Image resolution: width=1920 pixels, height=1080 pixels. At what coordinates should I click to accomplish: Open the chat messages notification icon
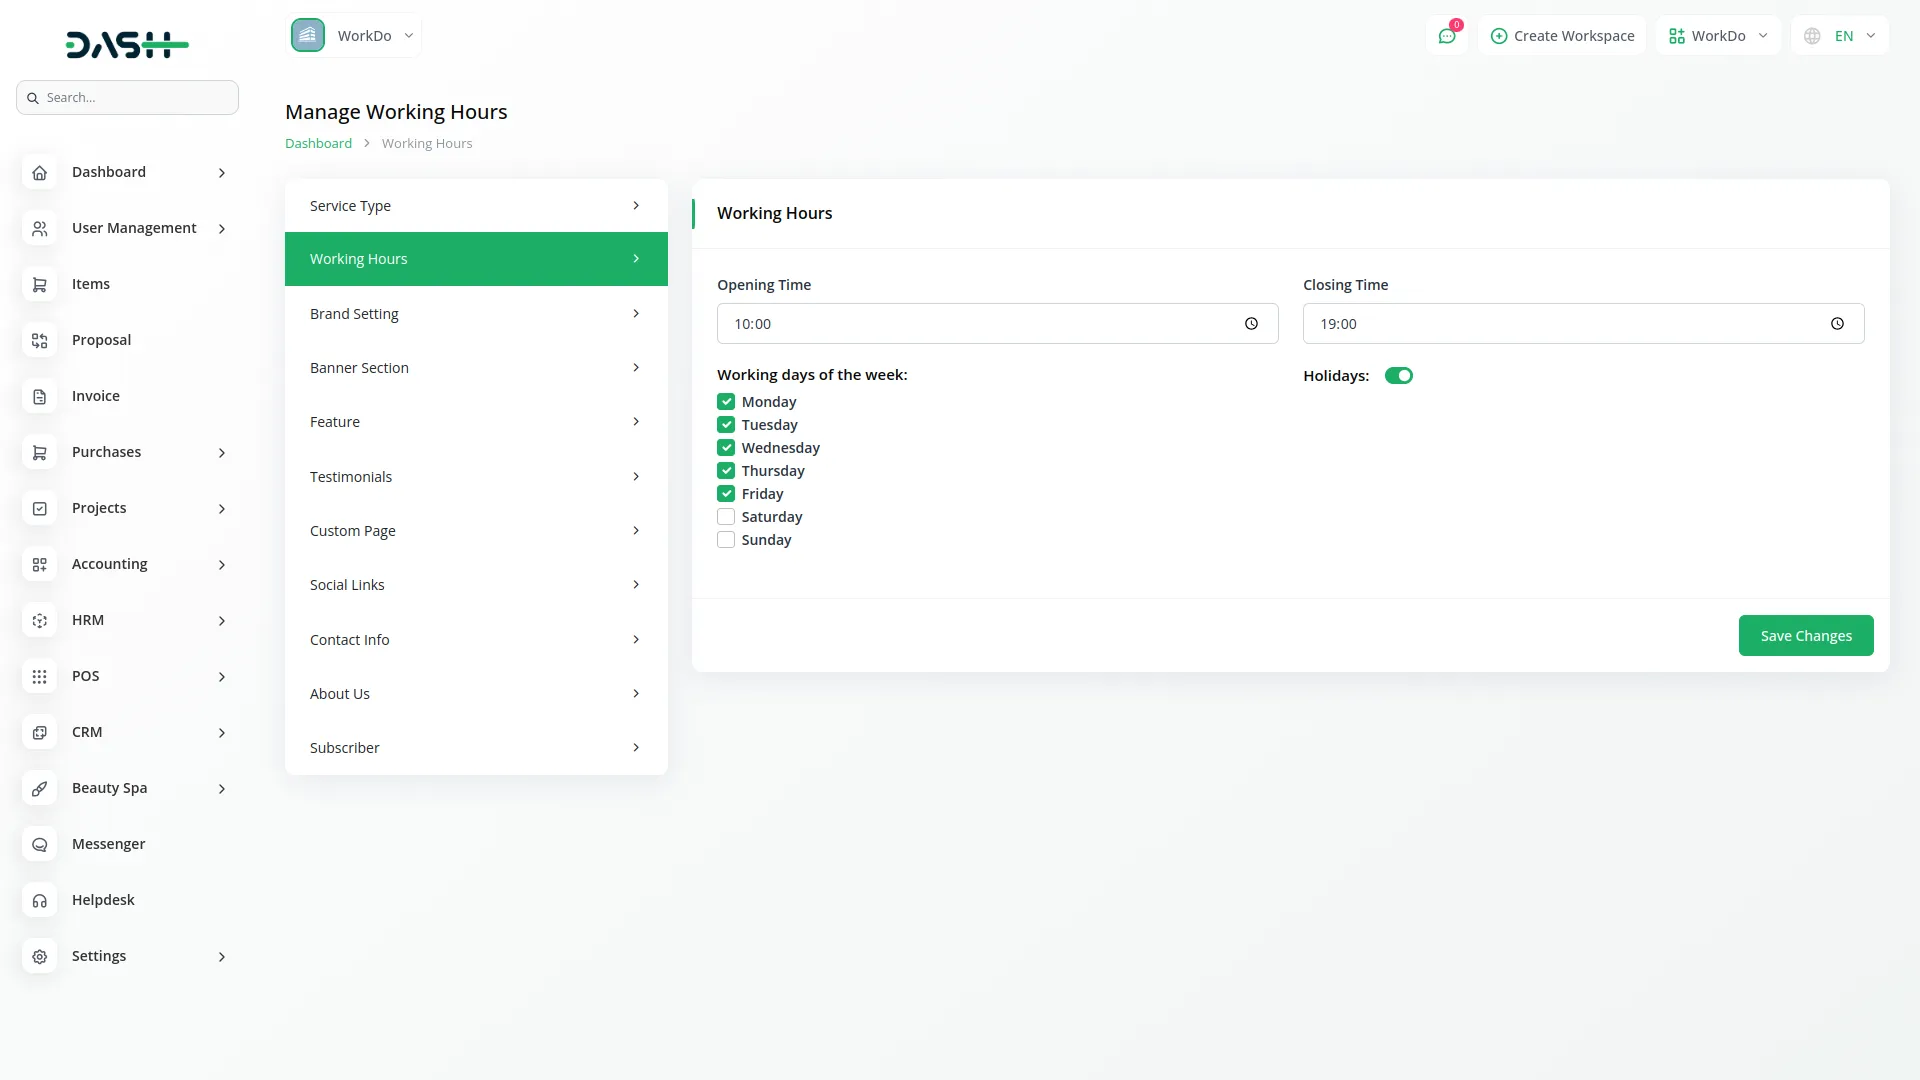click(1447, 36)
